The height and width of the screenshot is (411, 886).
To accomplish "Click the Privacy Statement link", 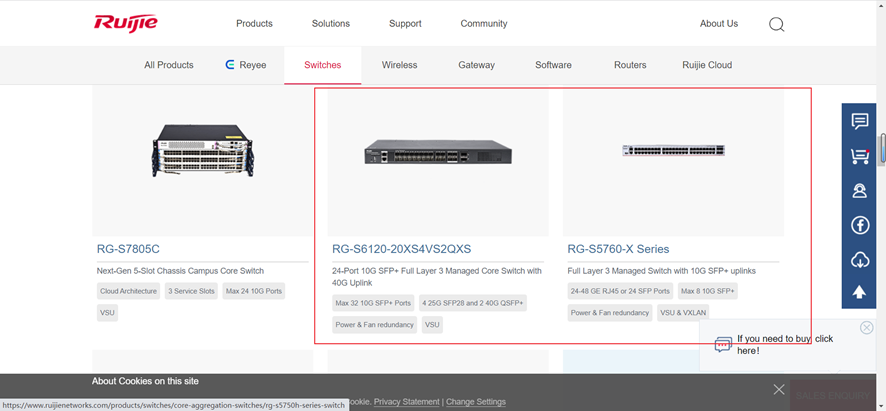I will click(x=406, y=402).
